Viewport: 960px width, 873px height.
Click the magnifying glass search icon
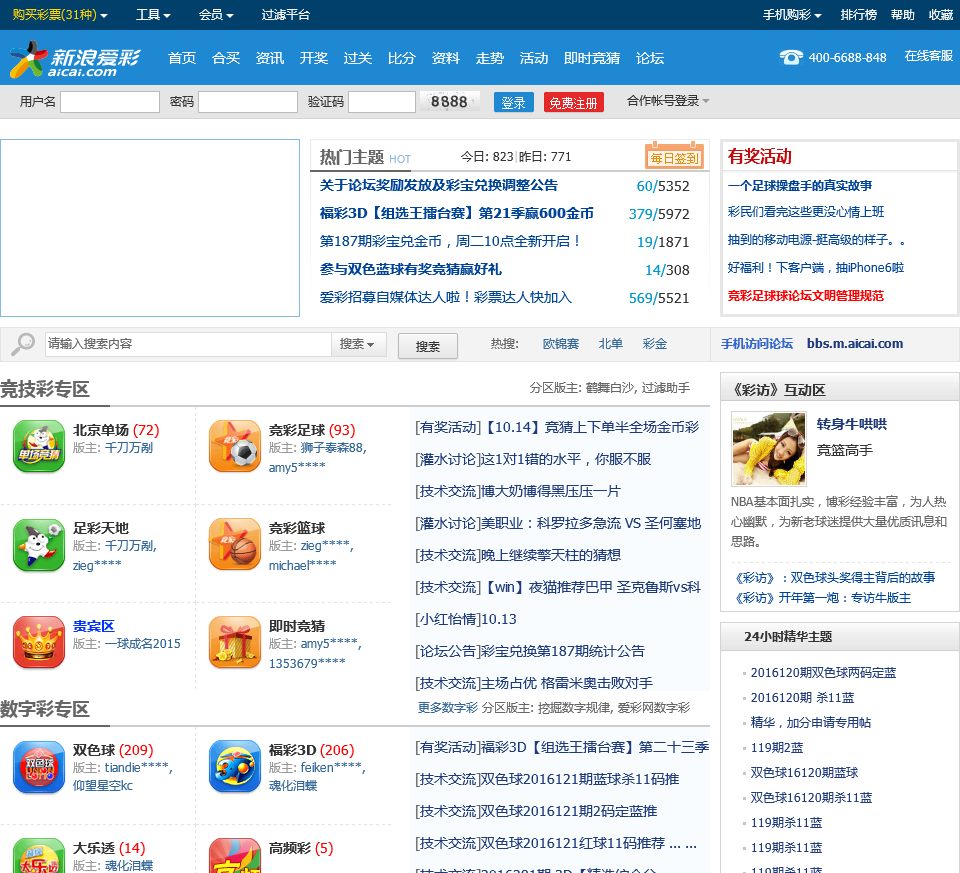click(23, 344)
